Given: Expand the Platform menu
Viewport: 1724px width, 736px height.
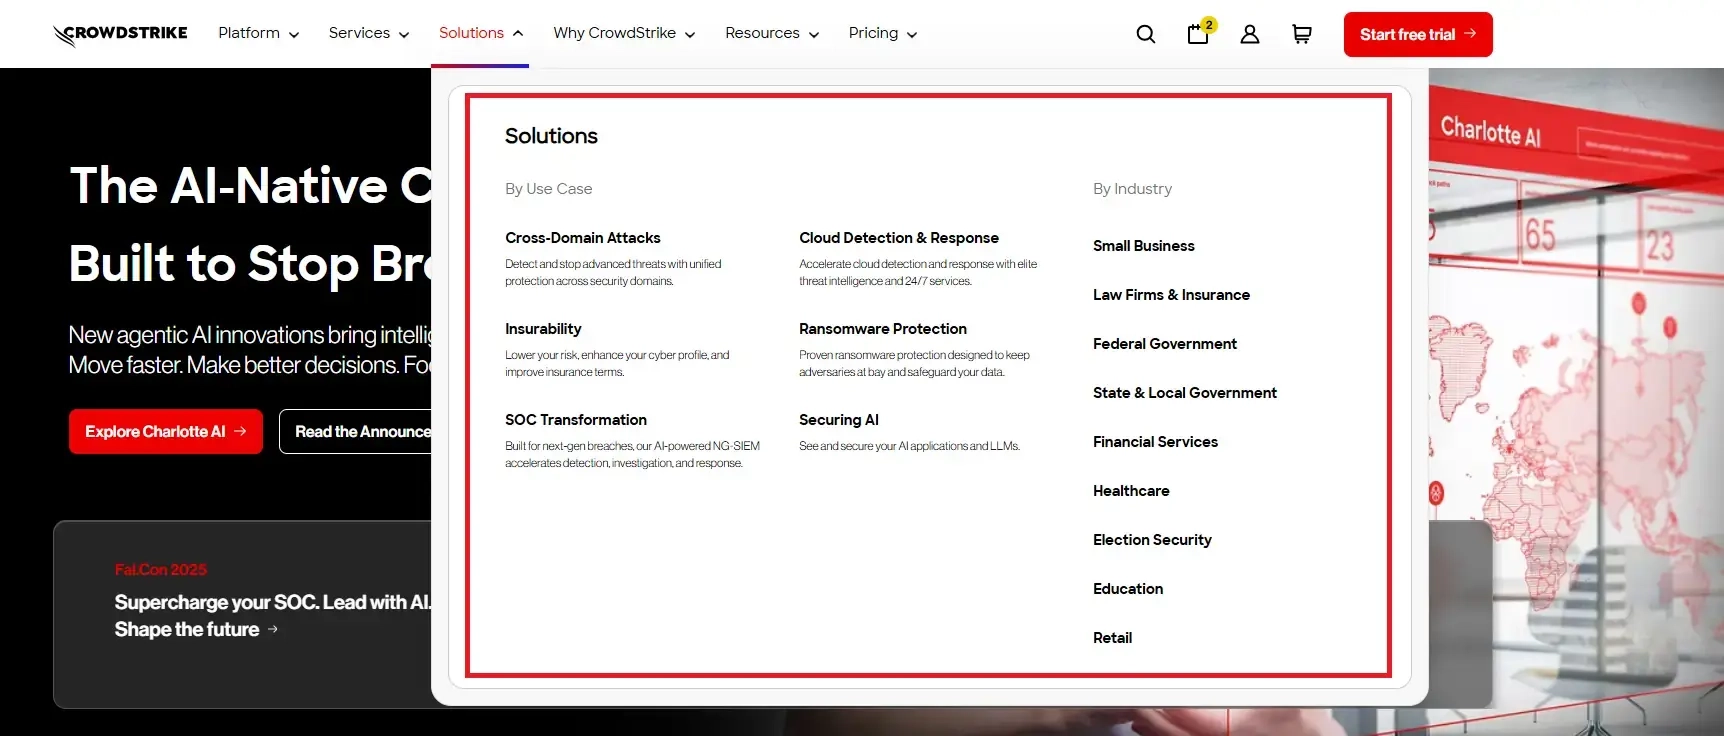Looking at the screenshot, I should (x=259, y=33).
